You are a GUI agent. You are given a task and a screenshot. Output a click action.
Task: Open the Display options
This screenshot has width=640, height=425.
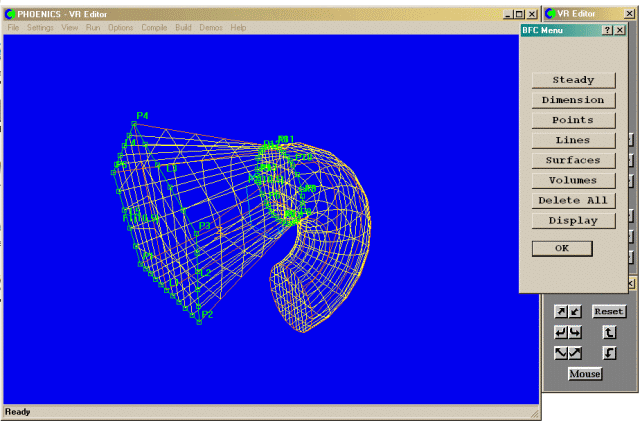(573, 220)
